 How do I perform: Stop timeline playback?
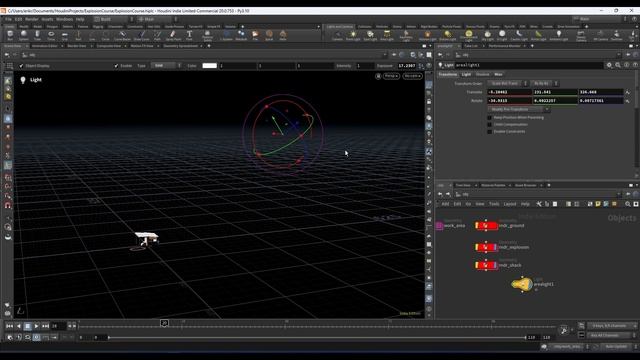pyautogui.click(x=27, y=326)
